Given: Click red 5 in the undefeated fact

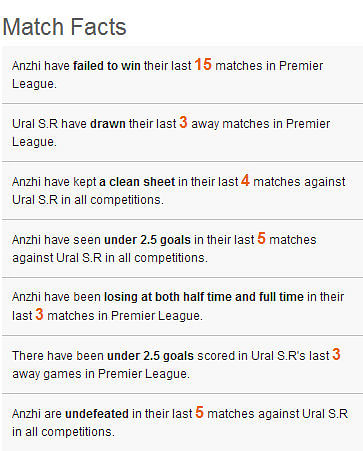Looking at the screenshot, I should click(x=199, y=412).
